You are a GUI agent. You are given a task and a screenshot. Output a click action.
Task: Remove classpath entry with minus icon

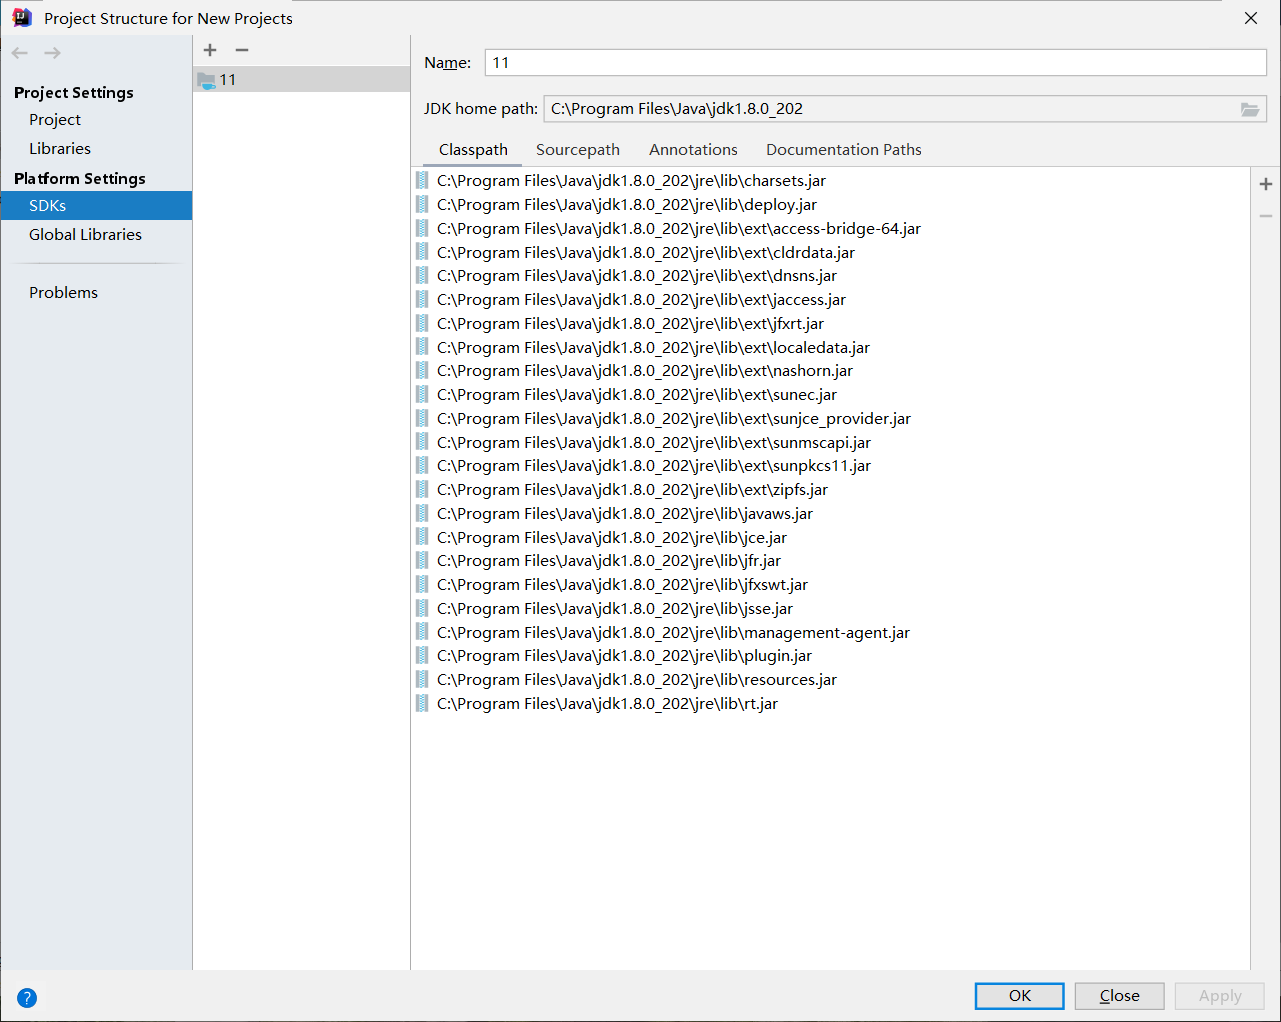(1266, 216)
